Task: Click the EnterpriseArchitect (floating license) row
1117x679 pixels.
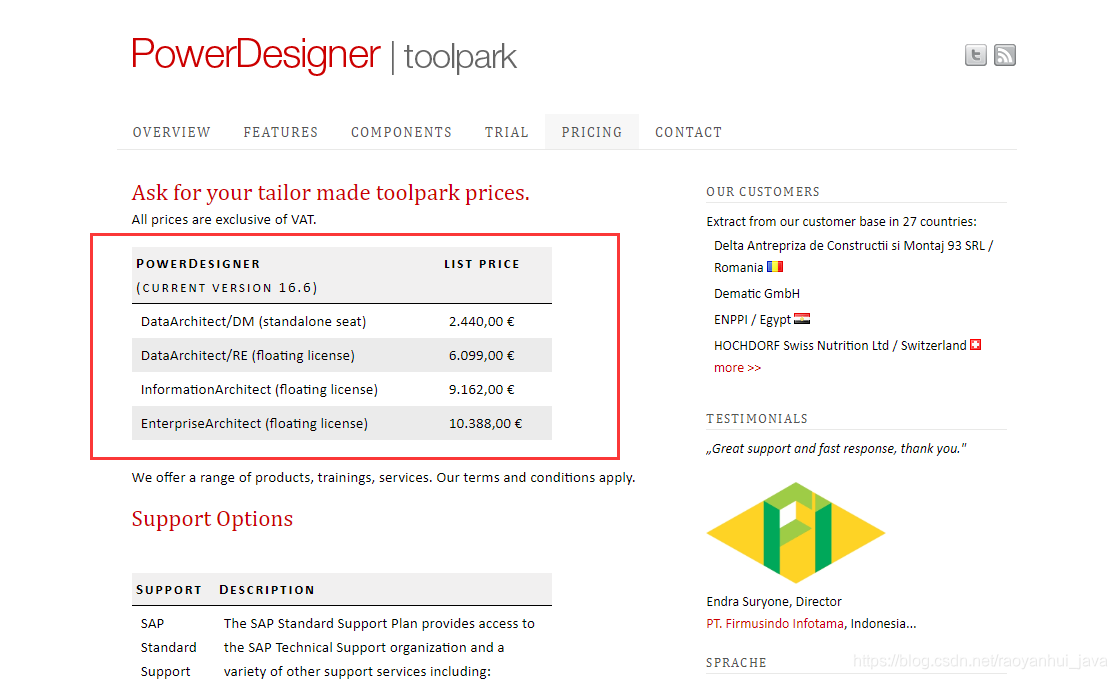Action: tap(342, 423)
